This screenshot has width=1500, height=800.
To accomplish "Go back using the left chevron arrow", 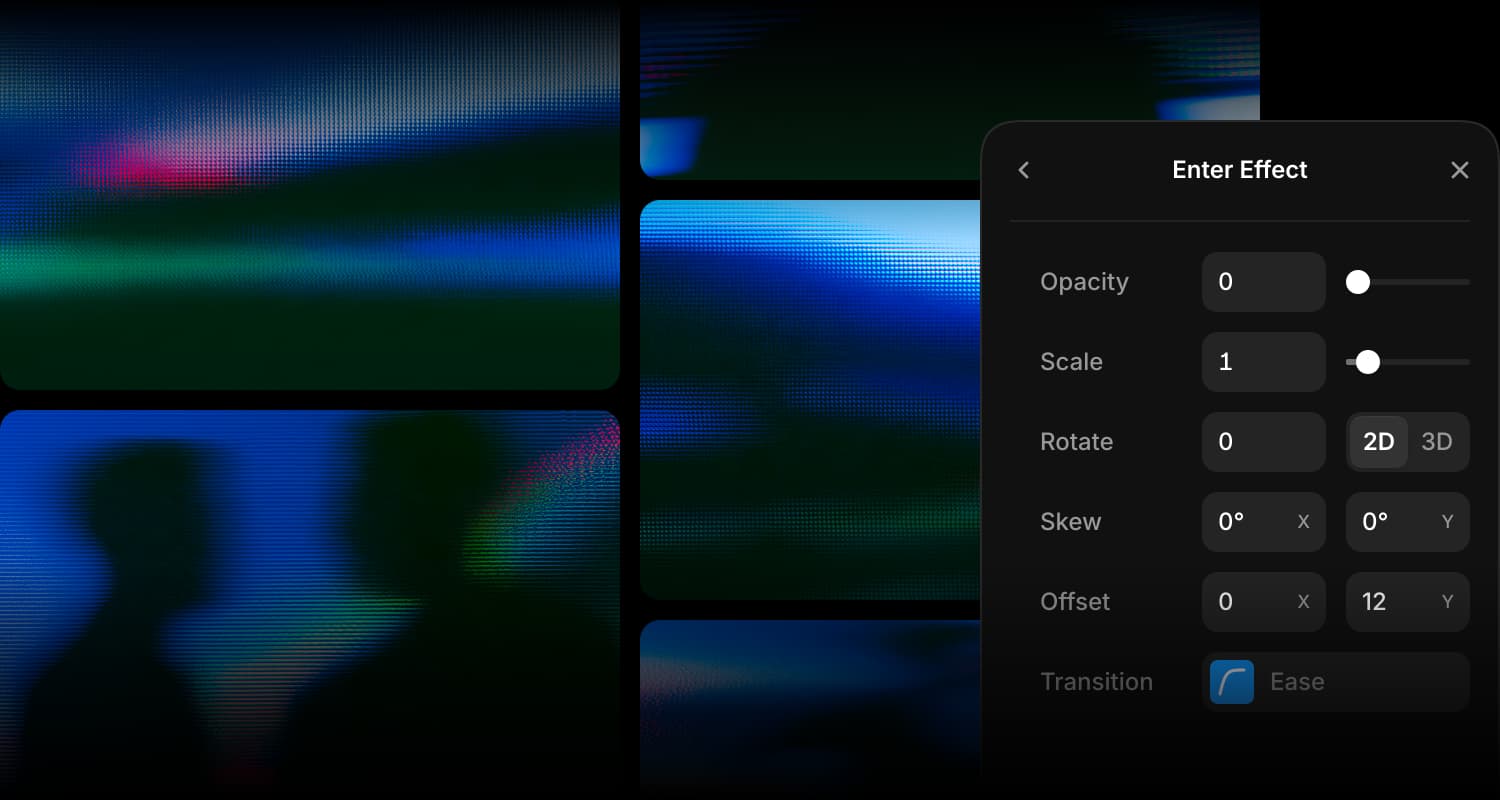I will click(x=1023, y=170).
